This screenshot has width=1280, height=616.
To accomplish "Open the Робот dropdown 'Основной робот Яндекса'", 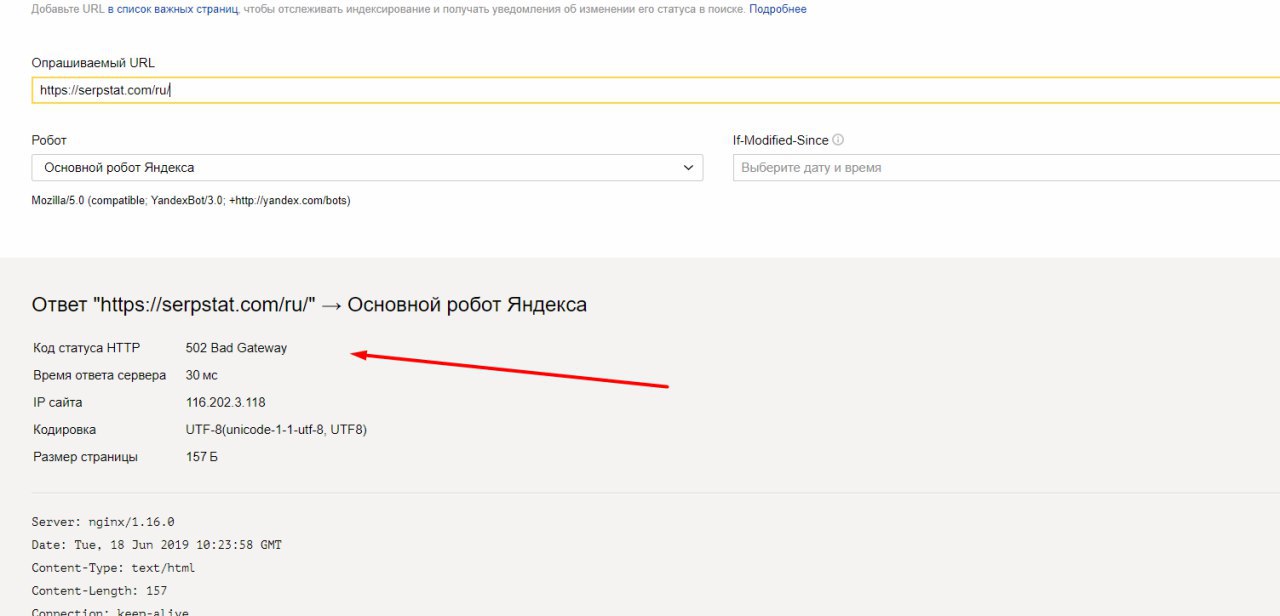I will coord(367,168).
